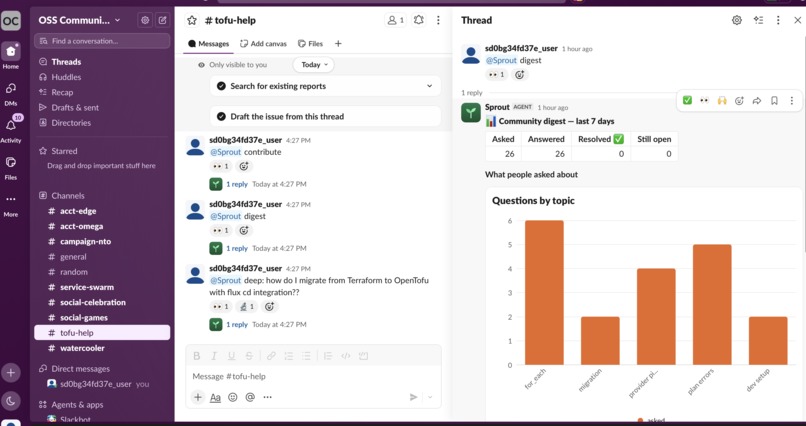Open DMs in left rail
The height and width of the screenshot is (426, 806).
point(11,93)
